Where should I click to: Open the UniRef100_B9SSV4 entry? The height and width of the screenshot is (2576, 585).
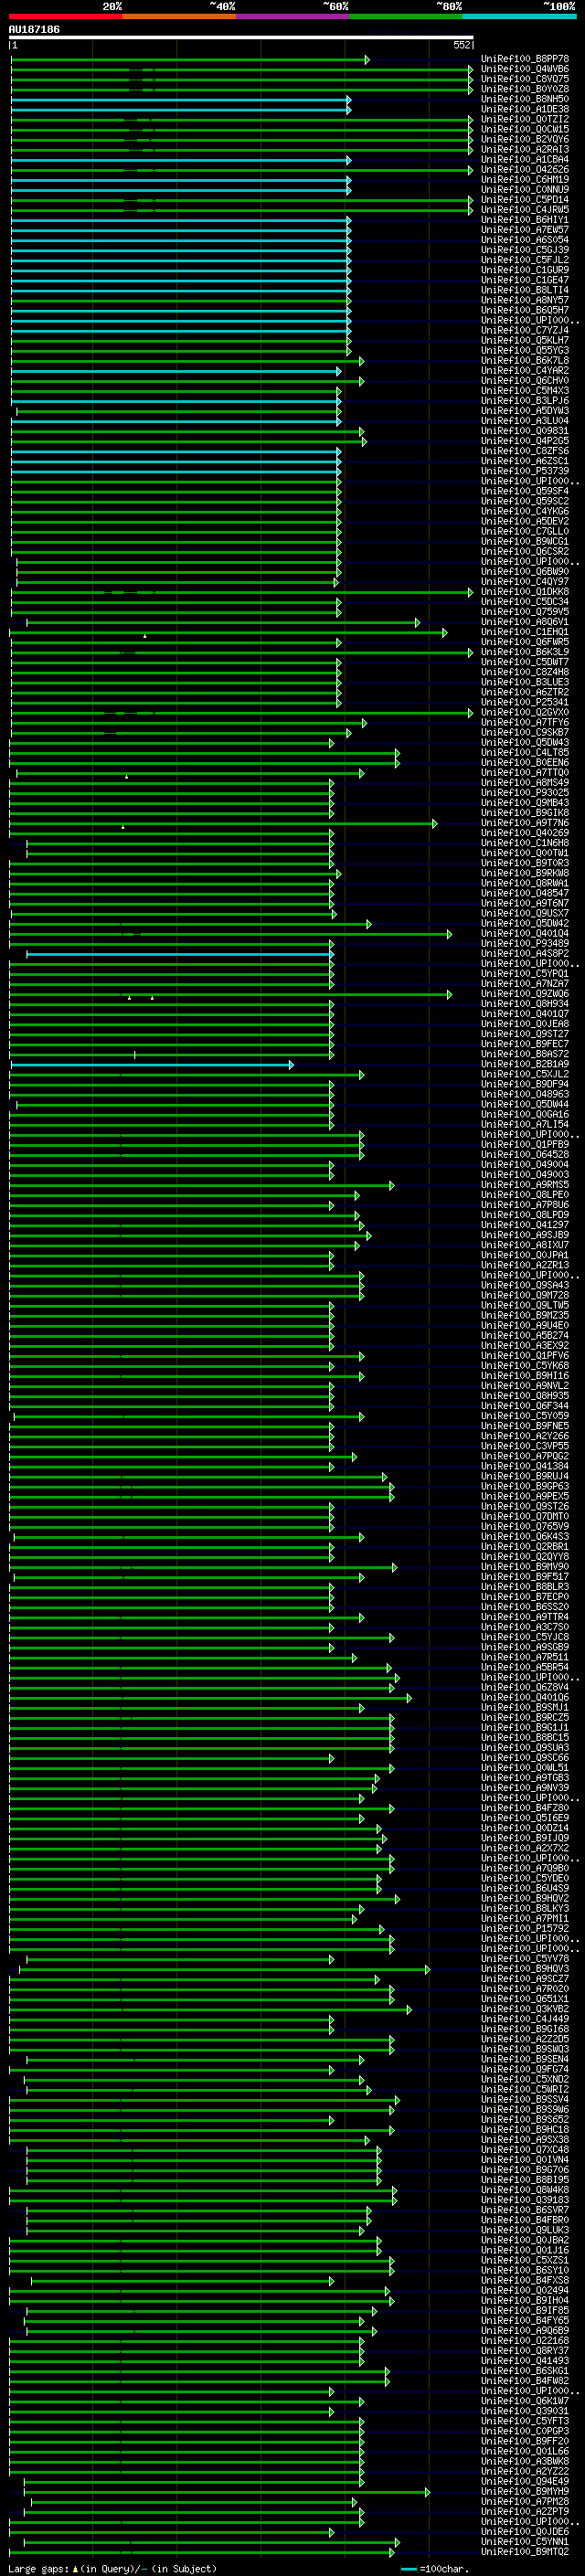point(525,2100)
